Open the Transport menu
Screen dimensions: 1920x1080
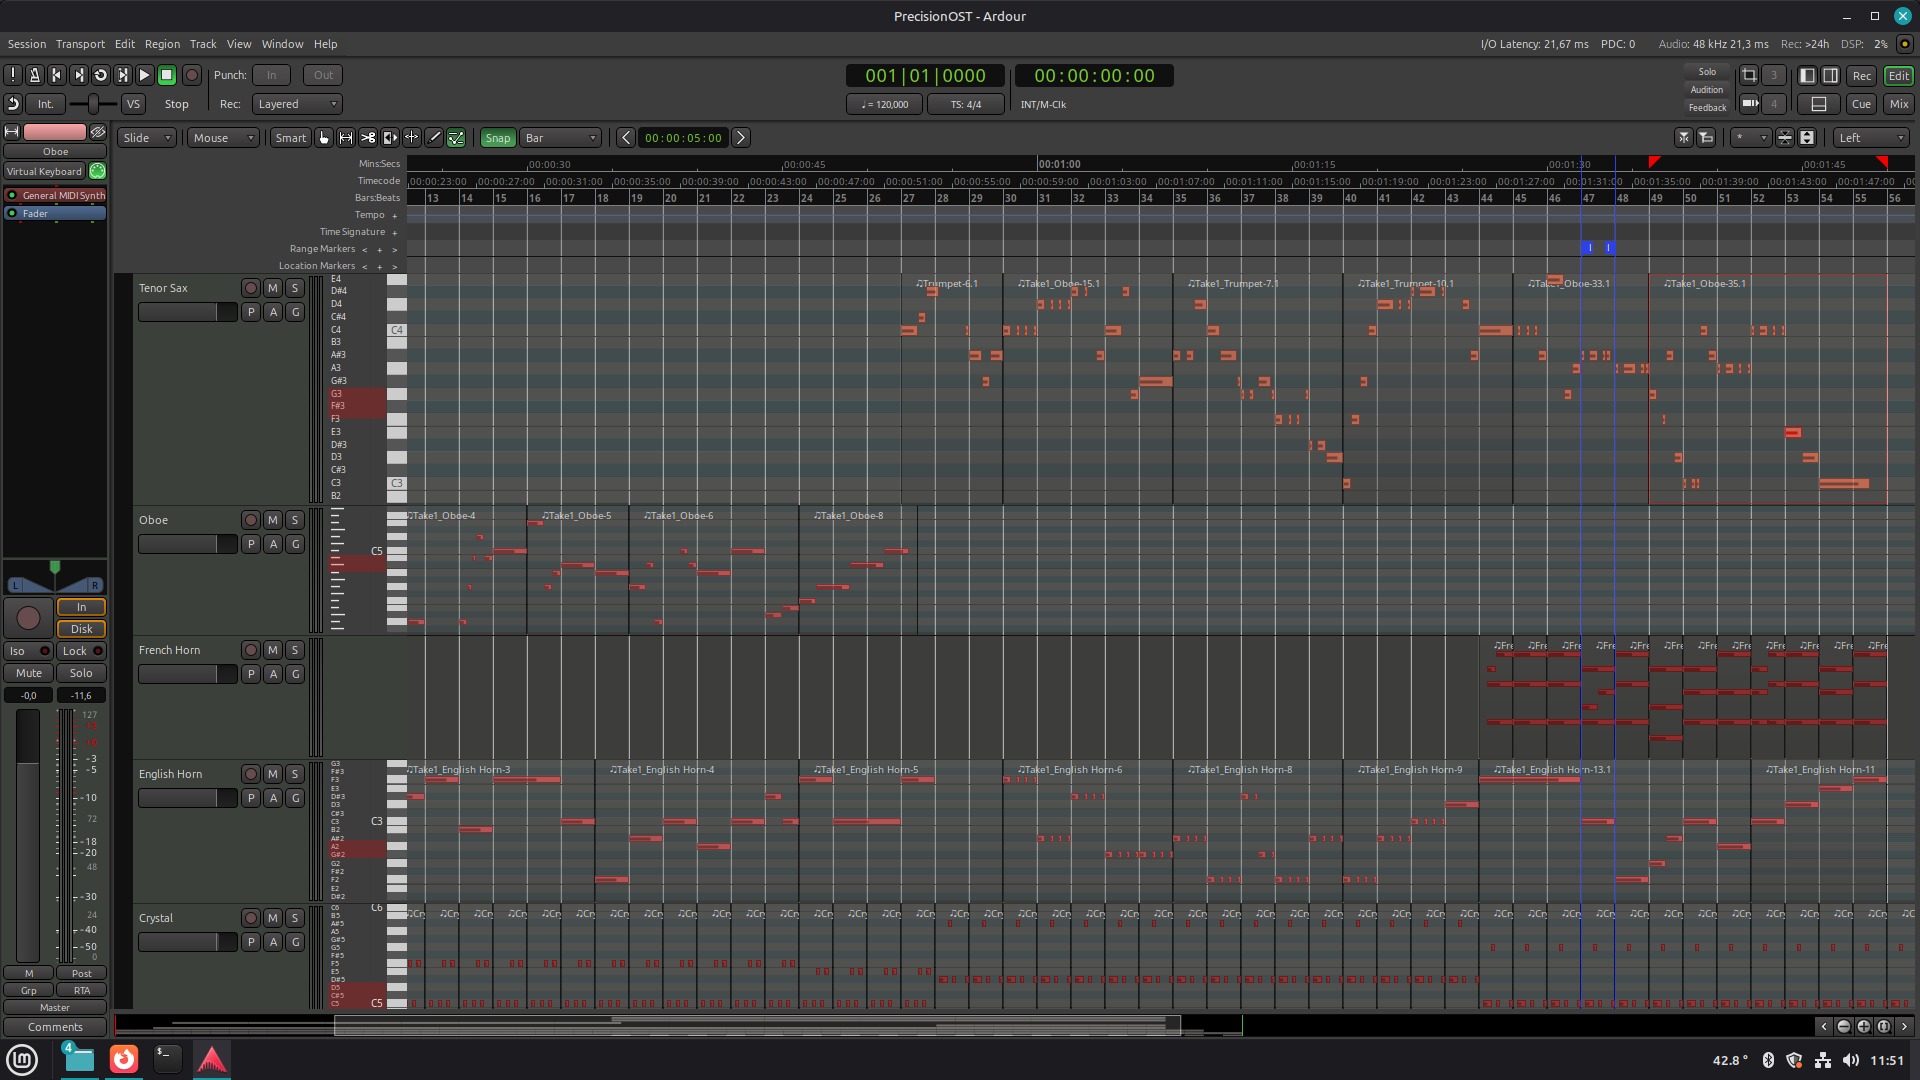coord(80,44)
